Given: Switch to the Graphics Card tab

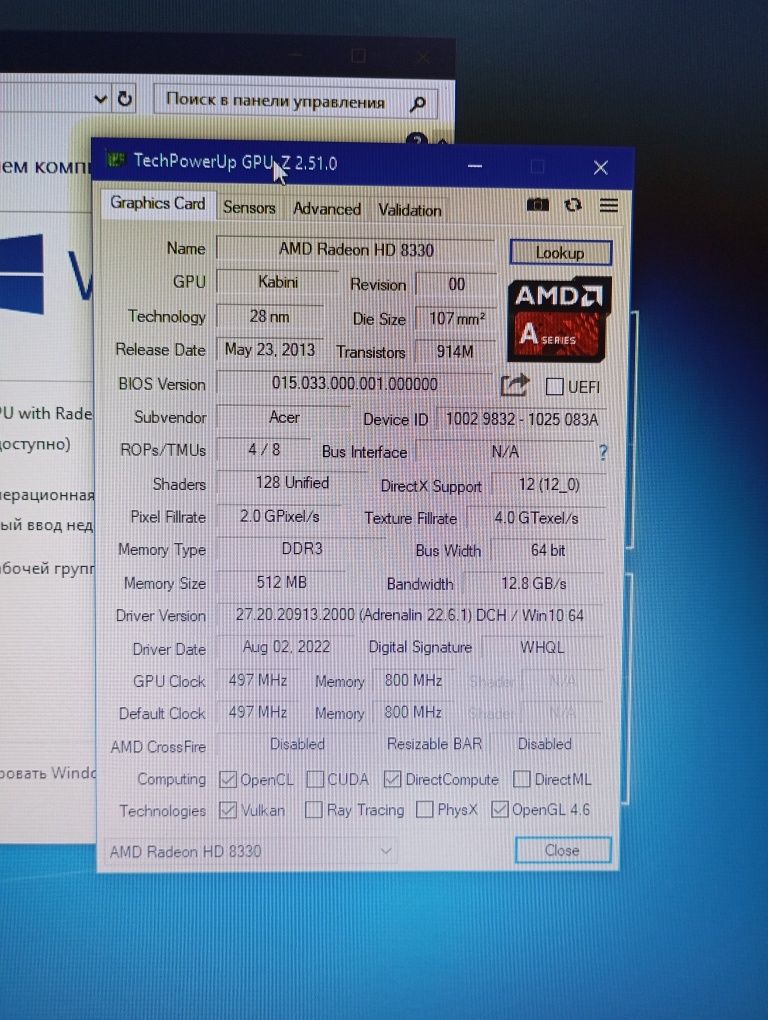Looking at the screenshot, I should tap(157, 204).
